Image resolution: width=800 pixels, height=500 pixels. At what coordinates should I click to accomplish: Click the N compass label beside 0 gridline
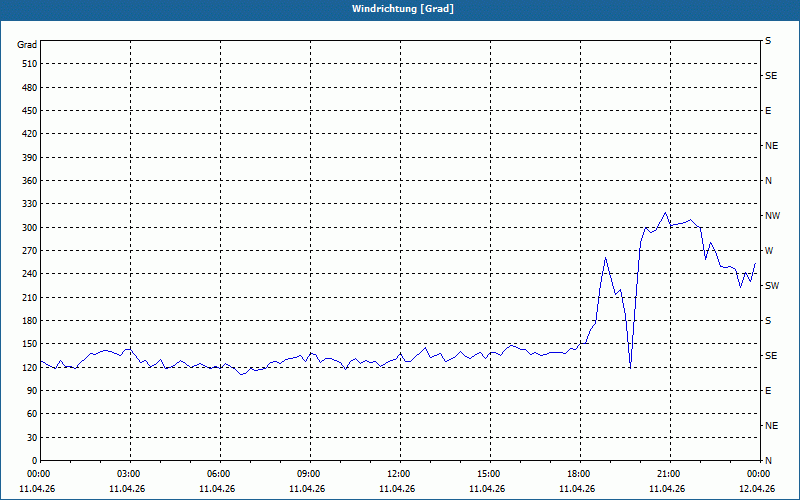click(x=768, y=461)
